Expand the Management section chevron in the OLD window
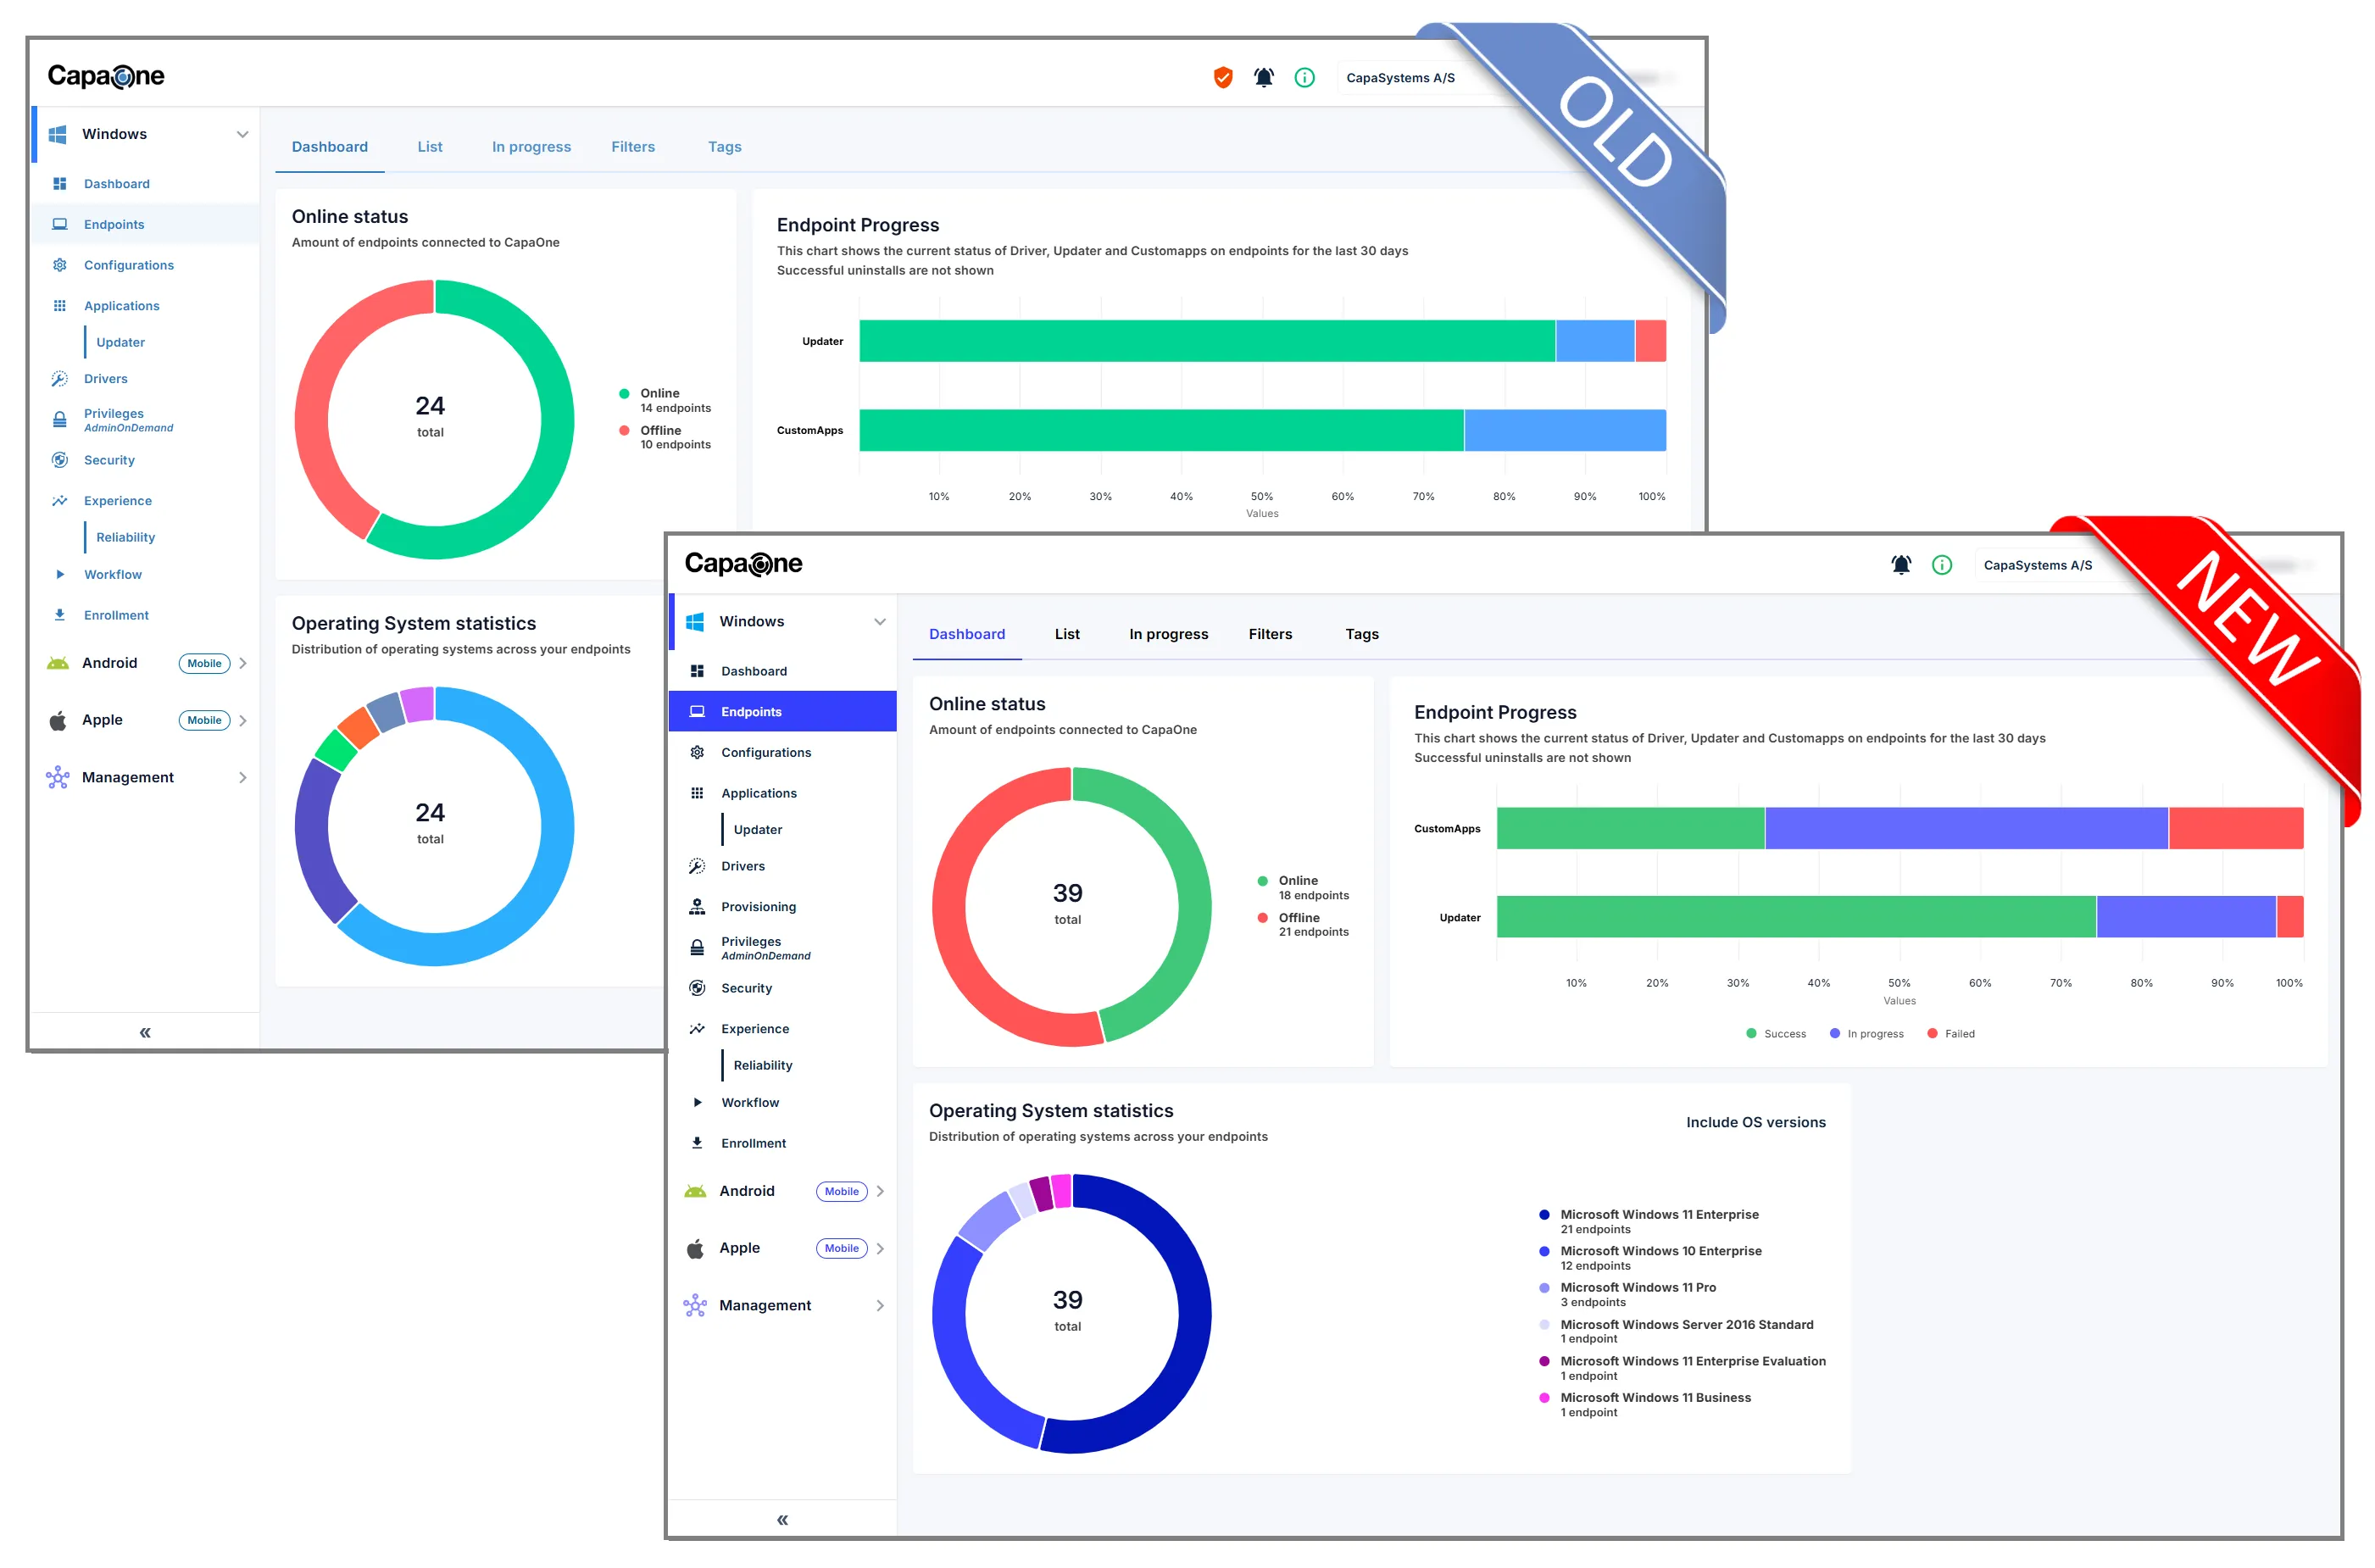 click(243, 777)
